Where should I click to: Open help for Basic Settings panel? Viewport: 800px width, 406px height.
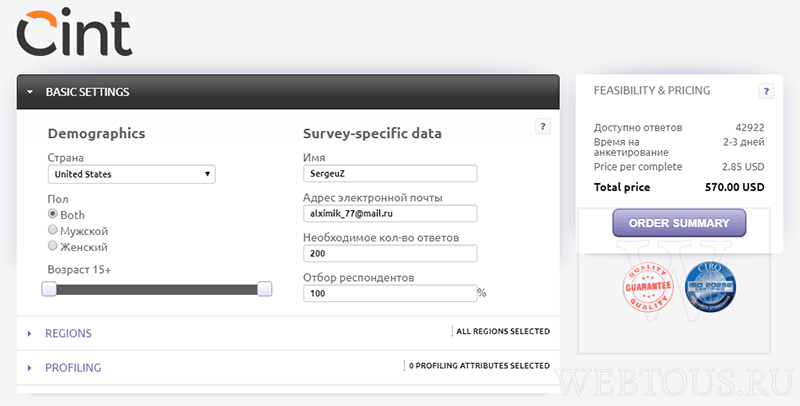tap(543, 126)
